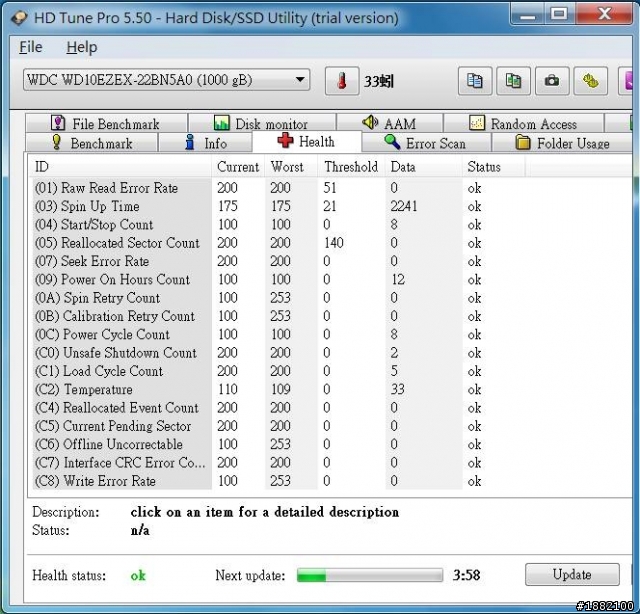Click Reallocated Sector threshold value 140
The height and width of the screenshot is (614, 640).
tap(333, 243)
